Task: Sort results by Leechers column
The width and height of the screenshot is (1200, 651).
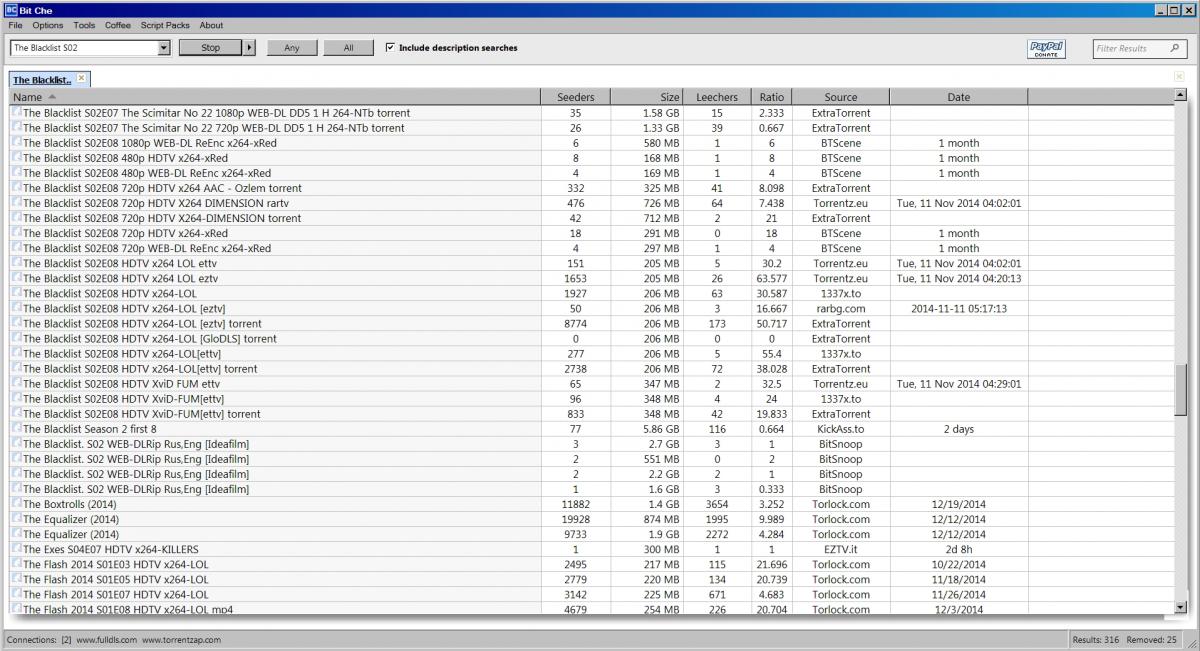Action: tap(717, 97)
